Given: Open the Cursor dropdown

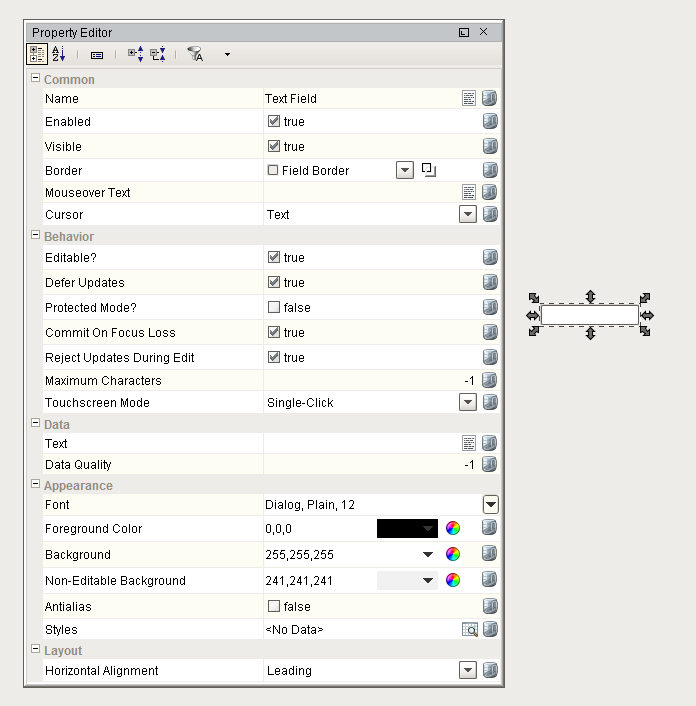Looking at the screenshot, I should point(467,214).
